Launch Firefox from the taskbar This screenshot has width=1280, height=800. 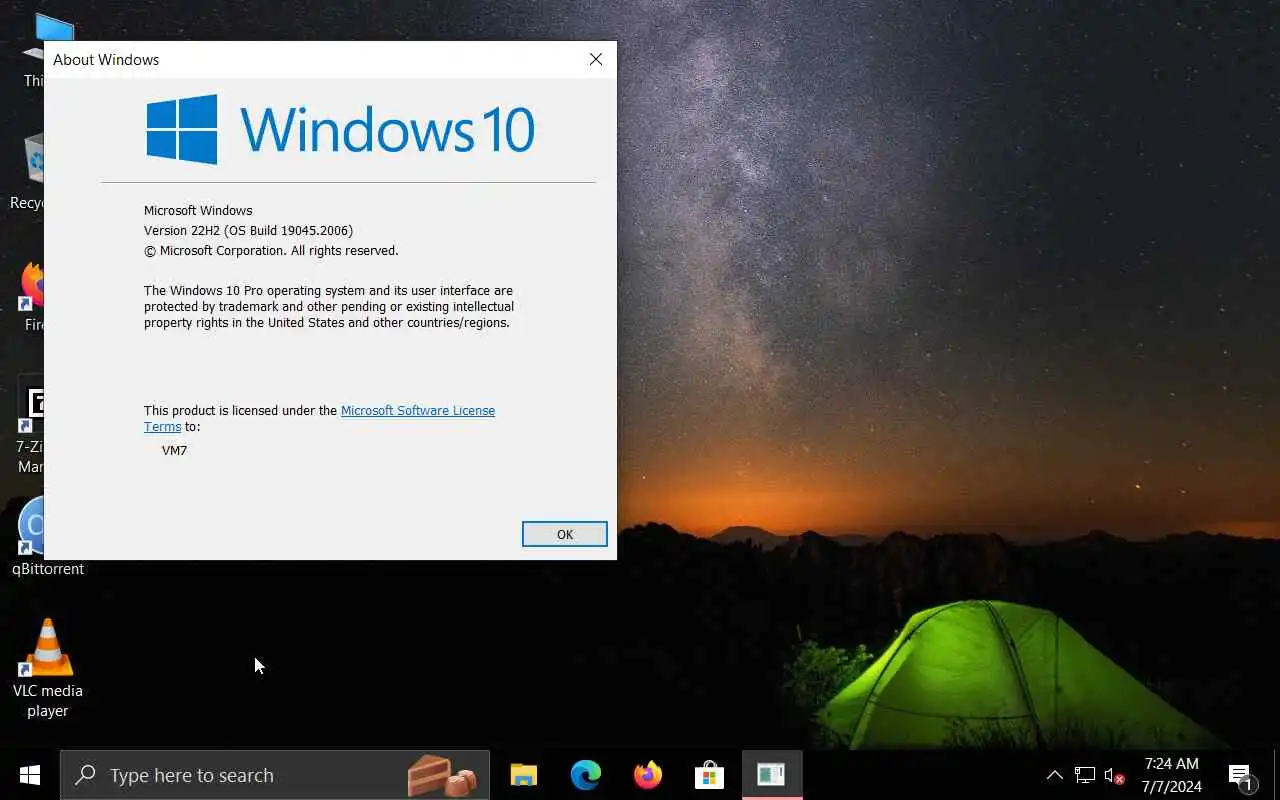click(648, 775)
